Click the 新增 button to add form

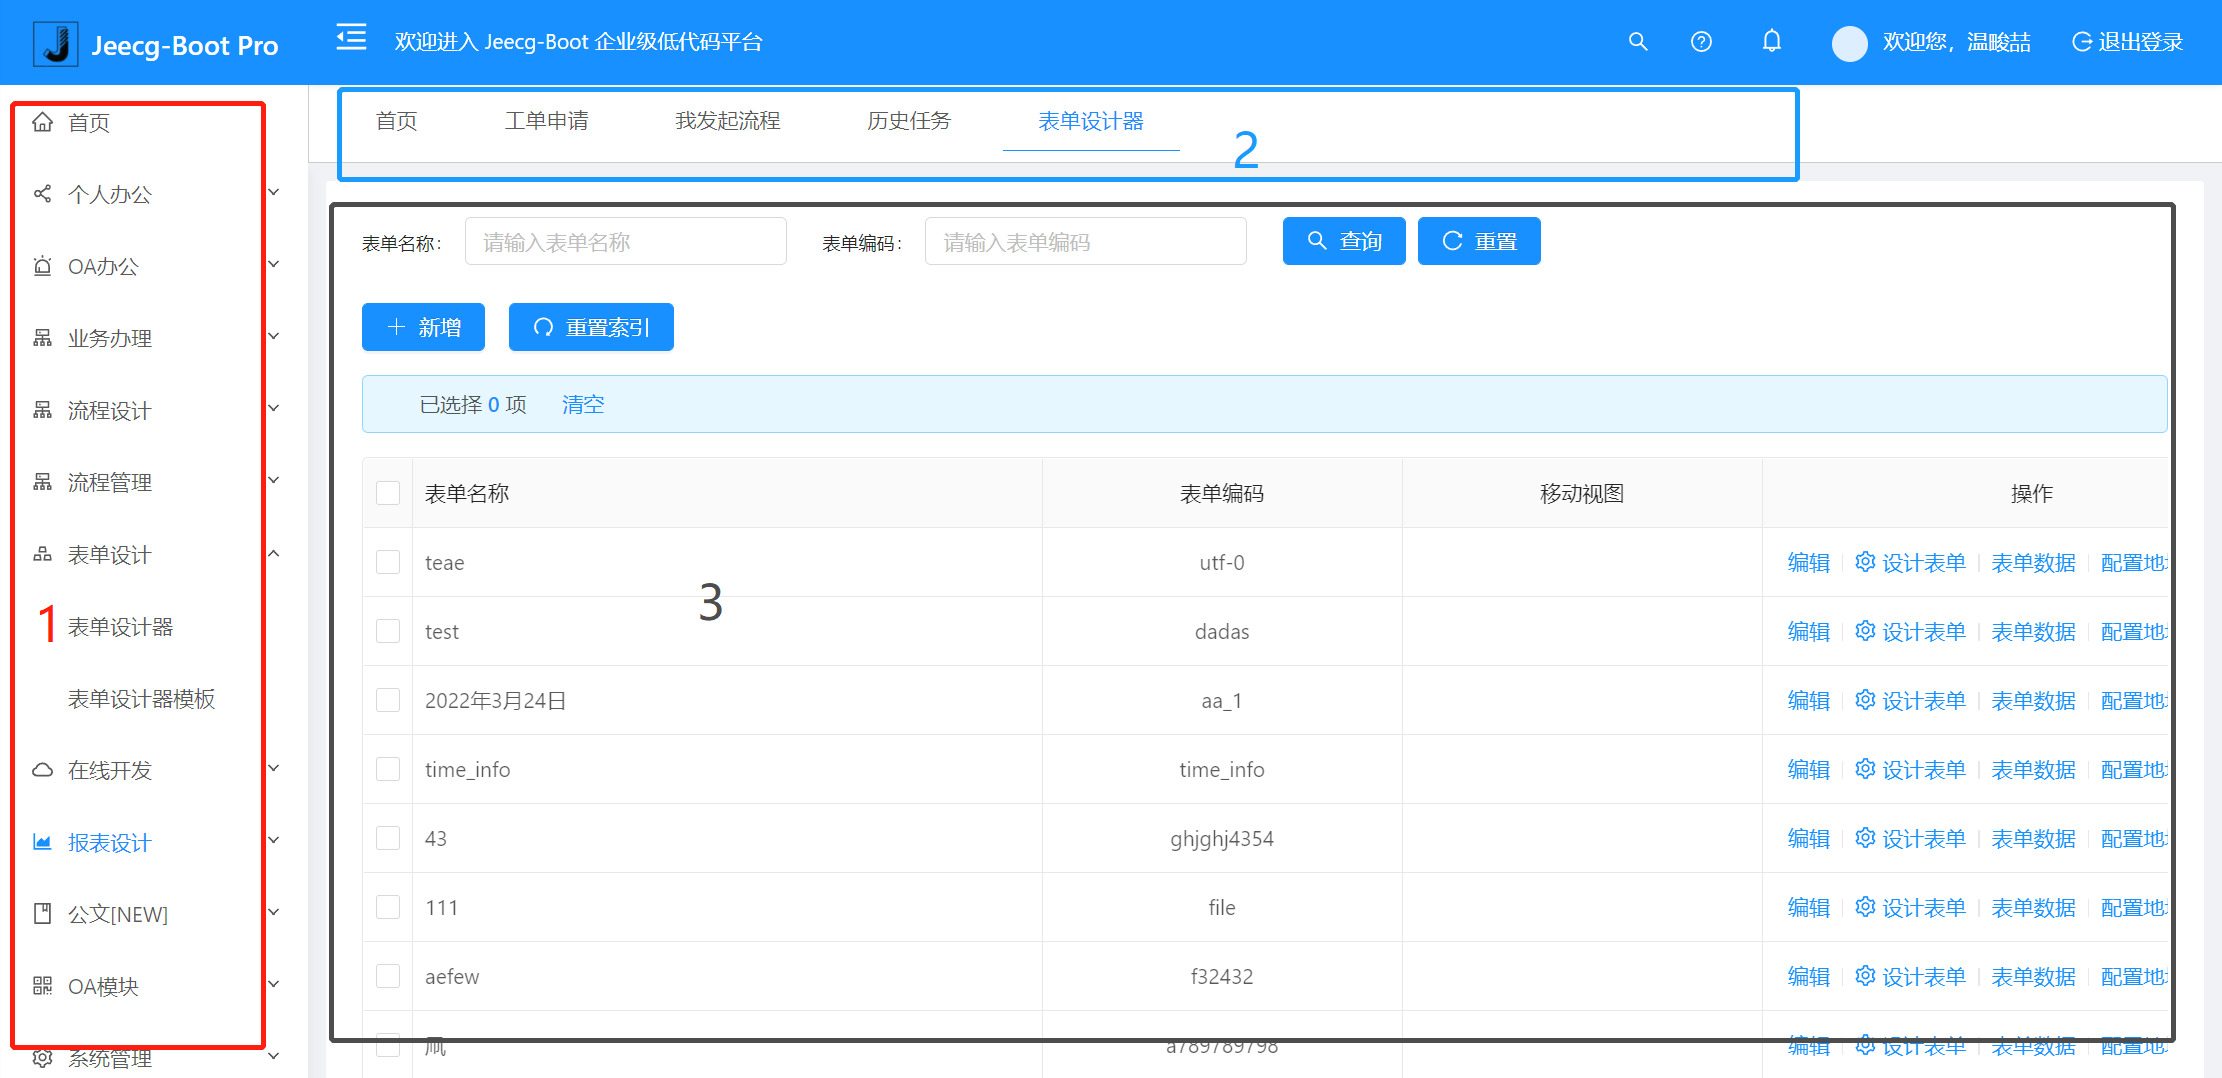coord(423,327)
